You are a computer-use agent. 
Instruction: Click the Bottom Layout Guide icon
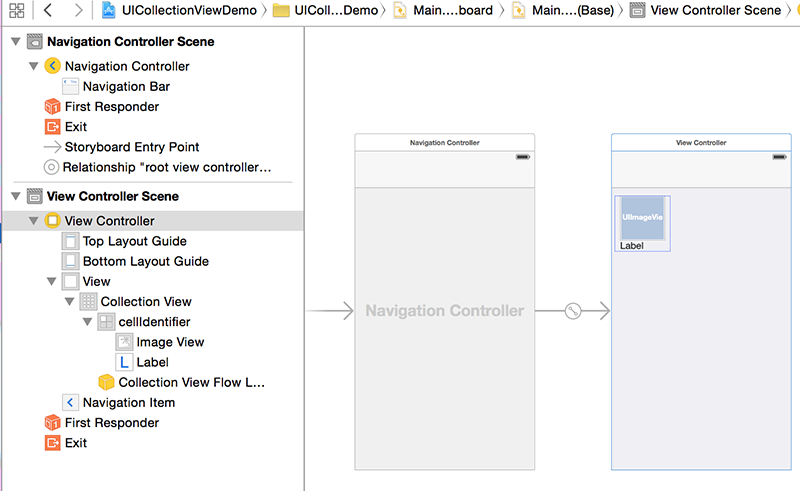[x=70, y=261]
